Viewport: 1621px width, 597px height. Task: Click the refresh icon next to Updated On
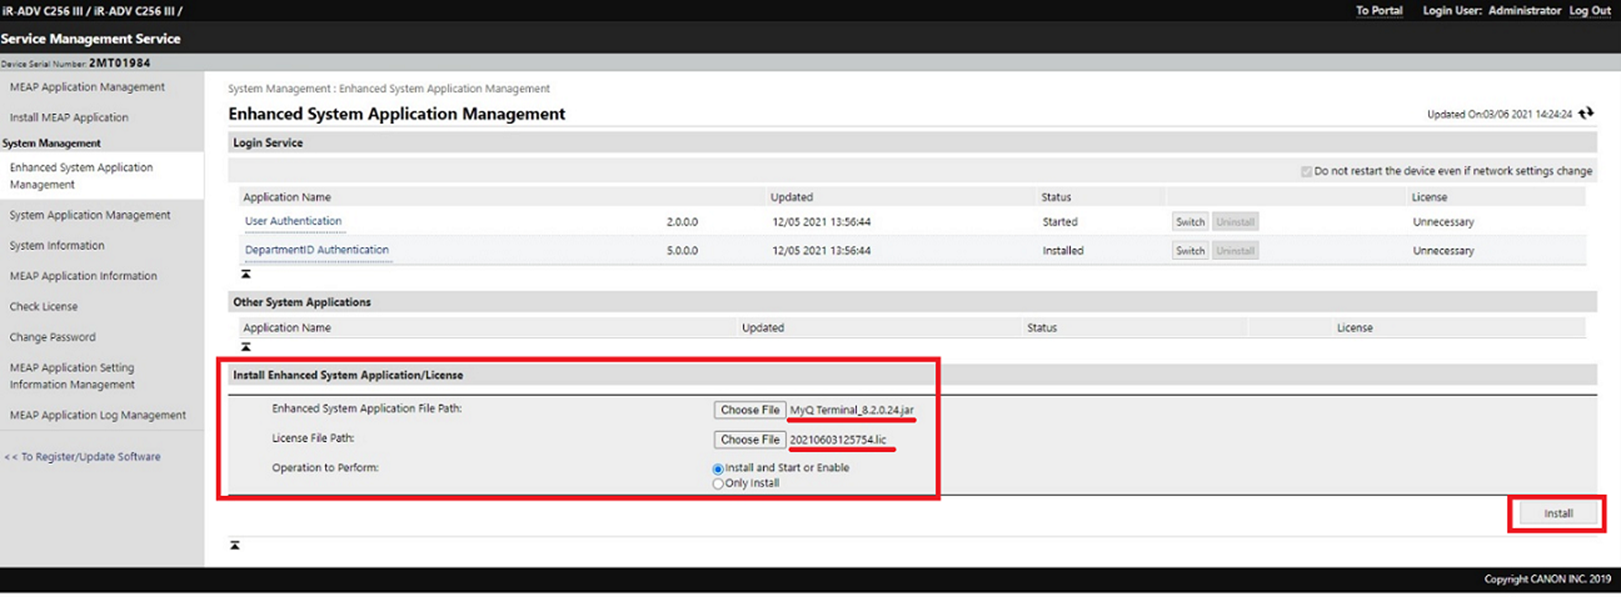1586,114
